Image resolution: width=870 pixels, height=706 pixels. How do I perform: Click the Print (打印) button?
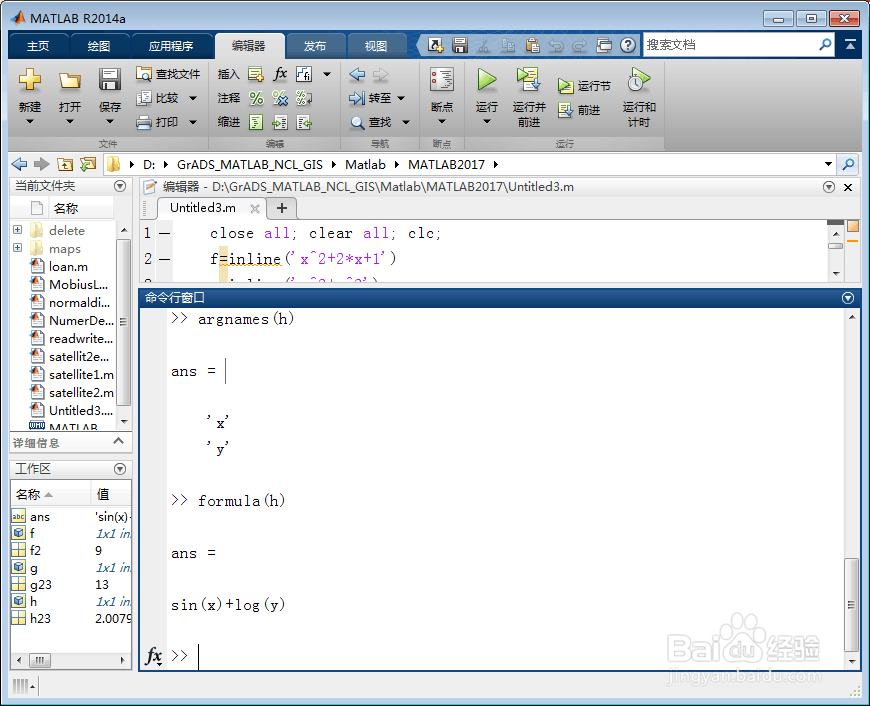click(158, 122)
